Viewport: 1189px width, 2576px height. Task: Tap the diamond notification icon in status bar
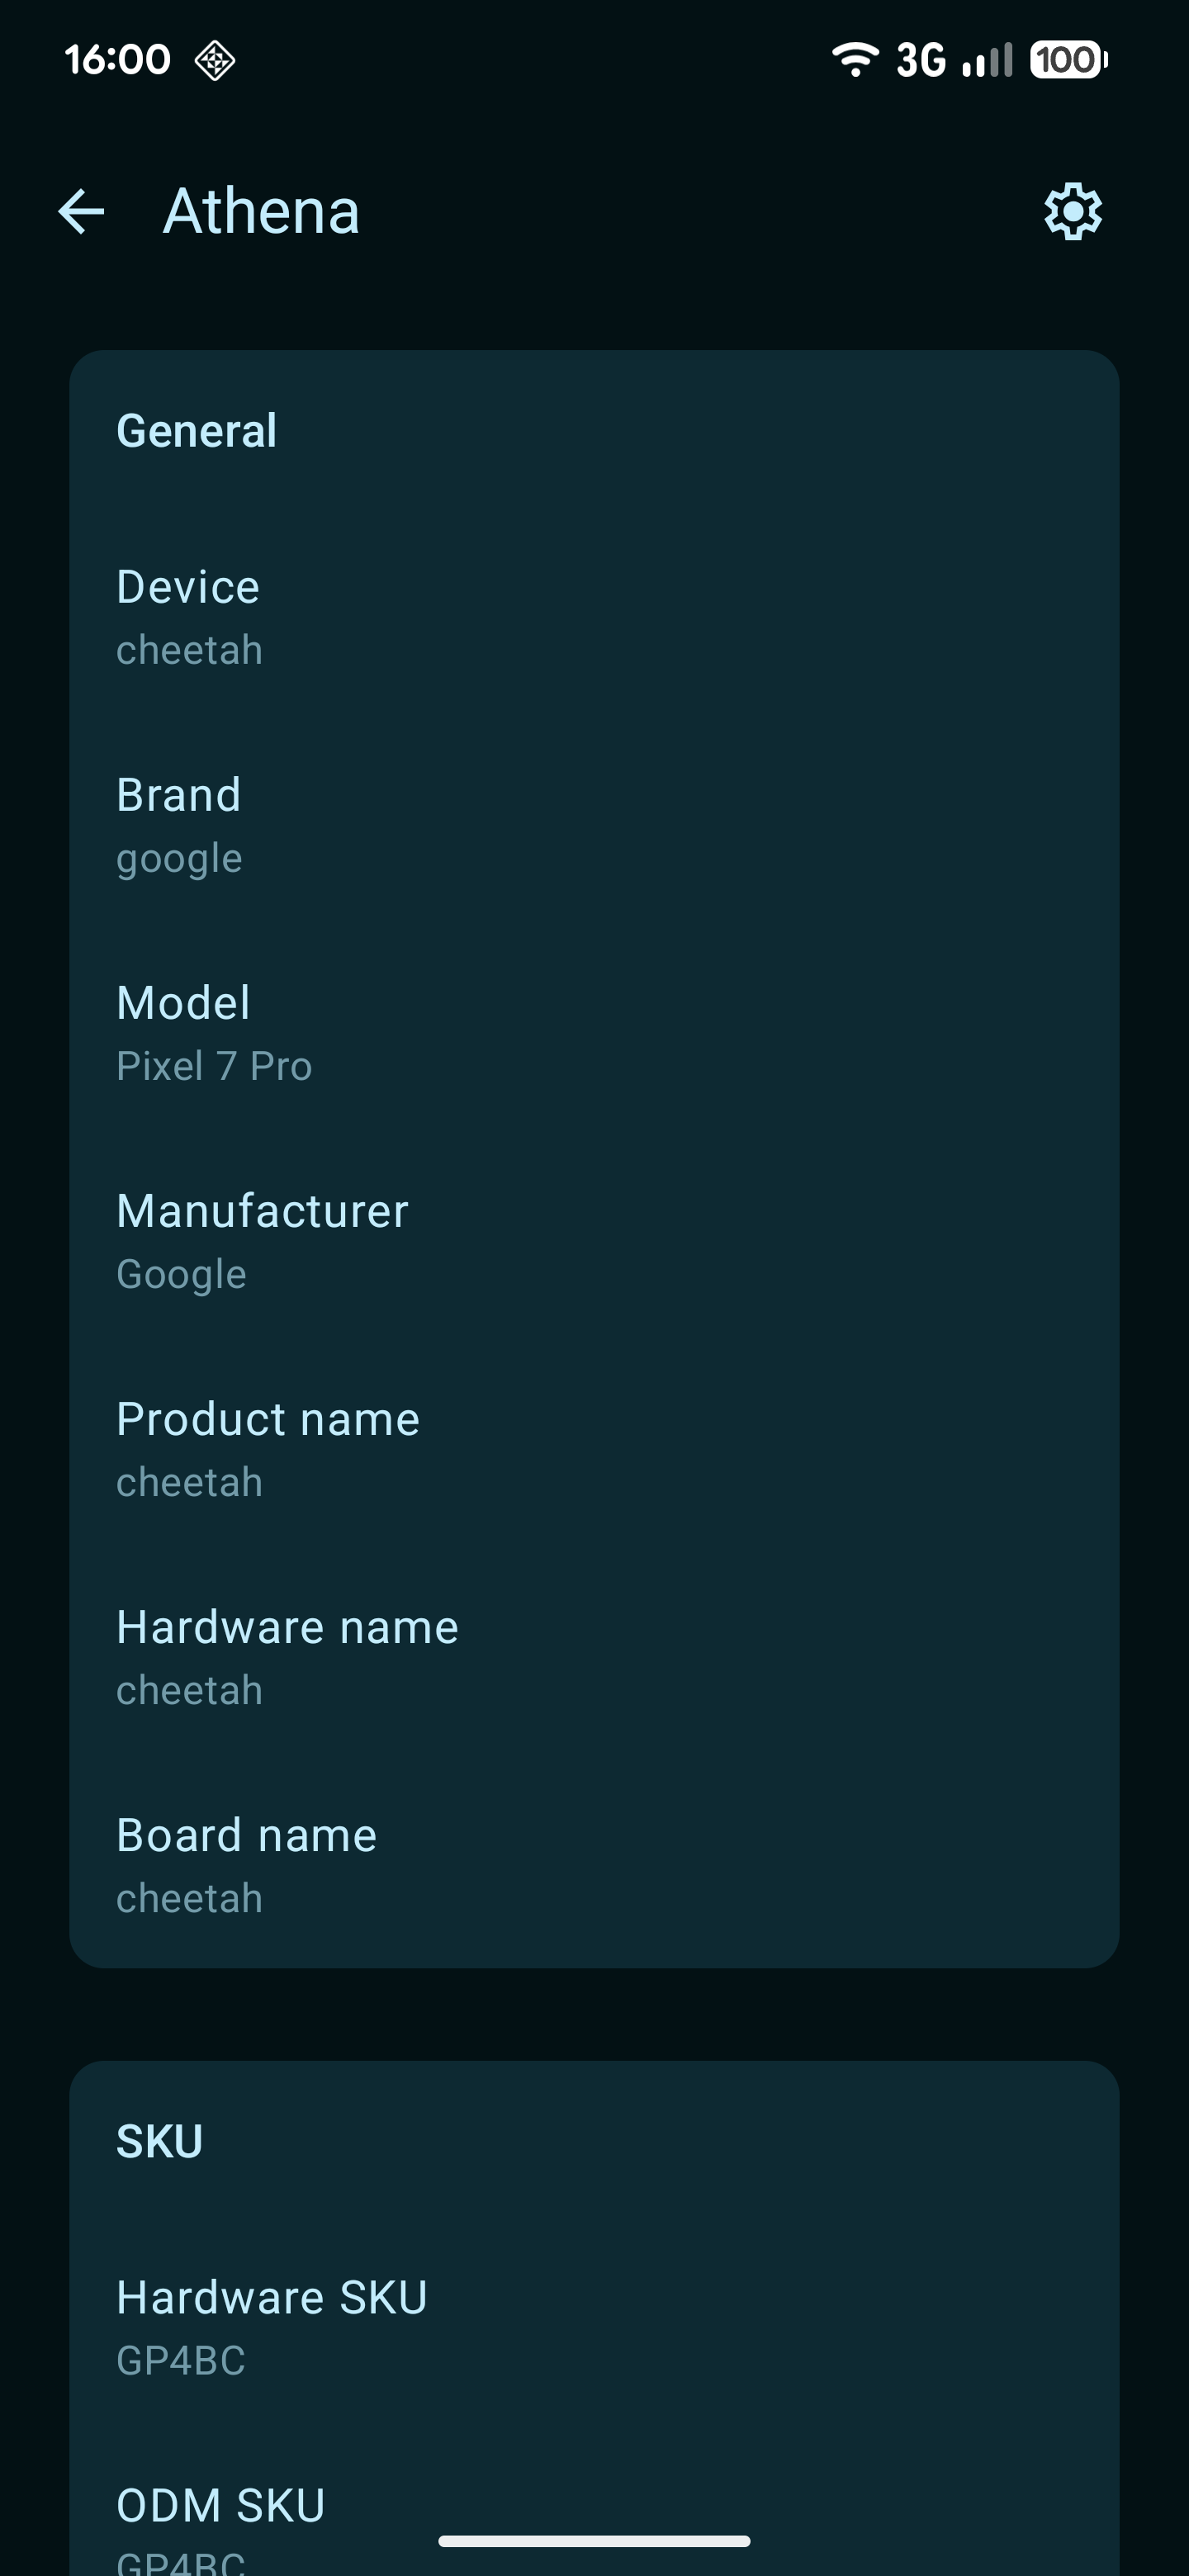tap(214, 60)
